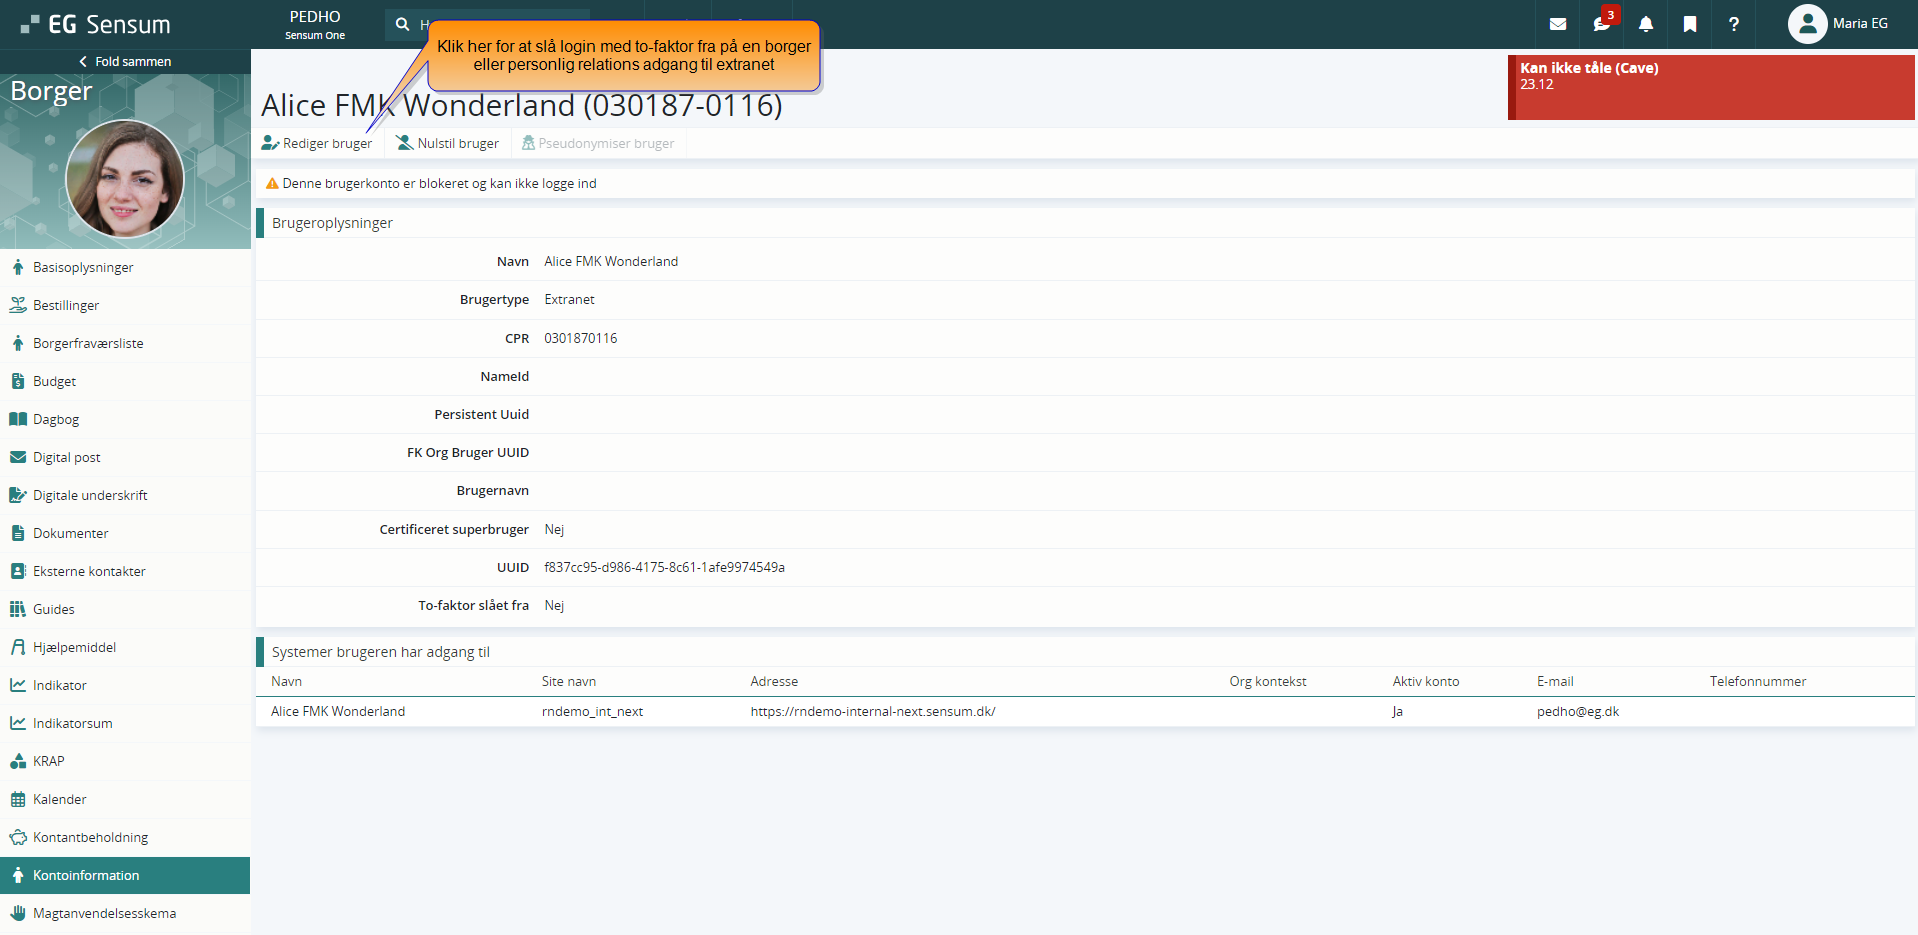Open Borgerfraværsliste menu item
1918x935 pixels.
click(125, 343)
